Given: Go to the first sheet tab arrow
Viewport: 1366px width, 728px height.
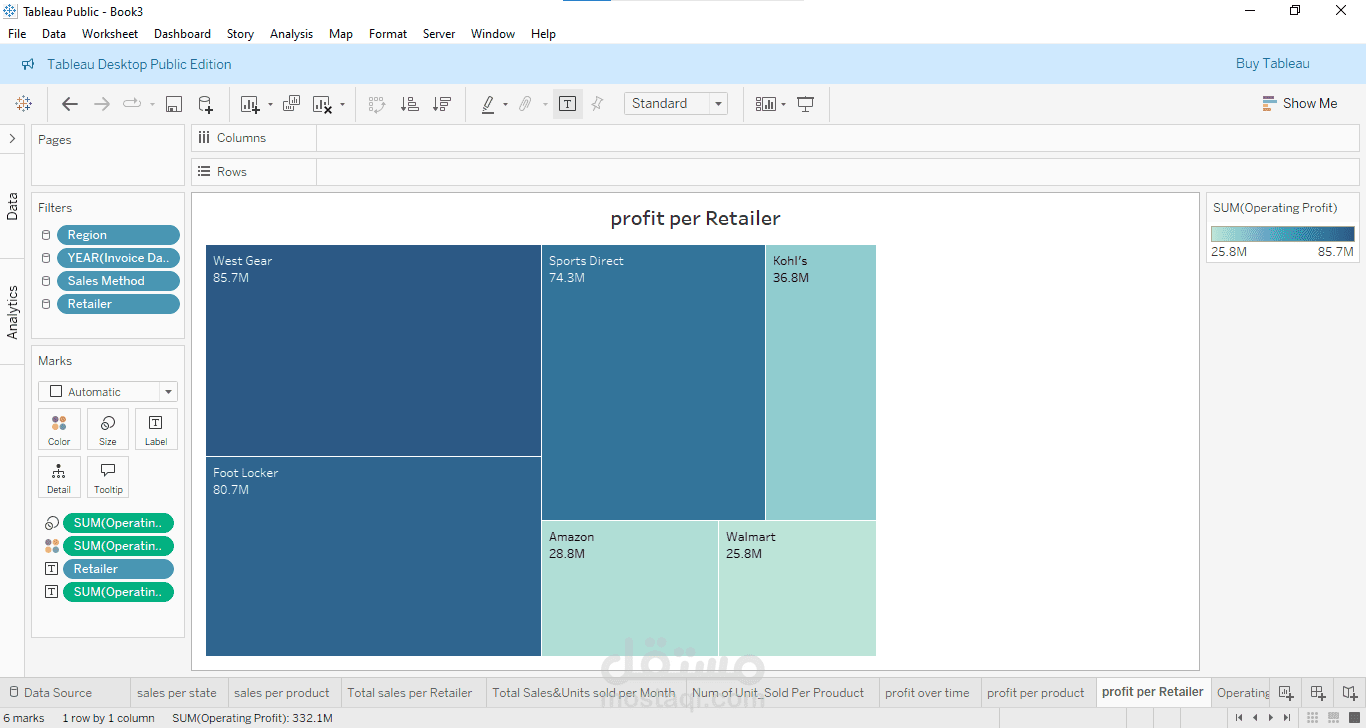Looking at the screenshot, I should 1240,718.
